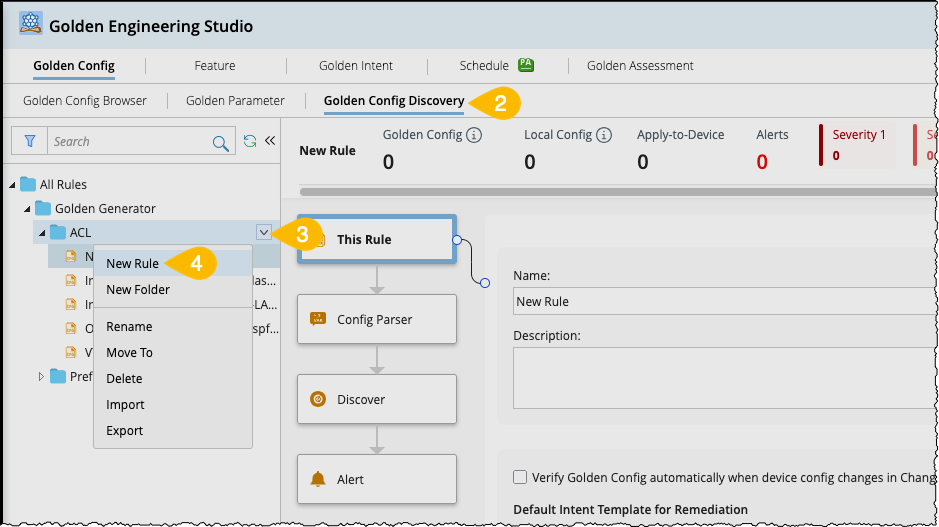The height and width of the screenshot is (527, 939).
Task: Choose New Folder from context menu
Action: pos(138,290)
